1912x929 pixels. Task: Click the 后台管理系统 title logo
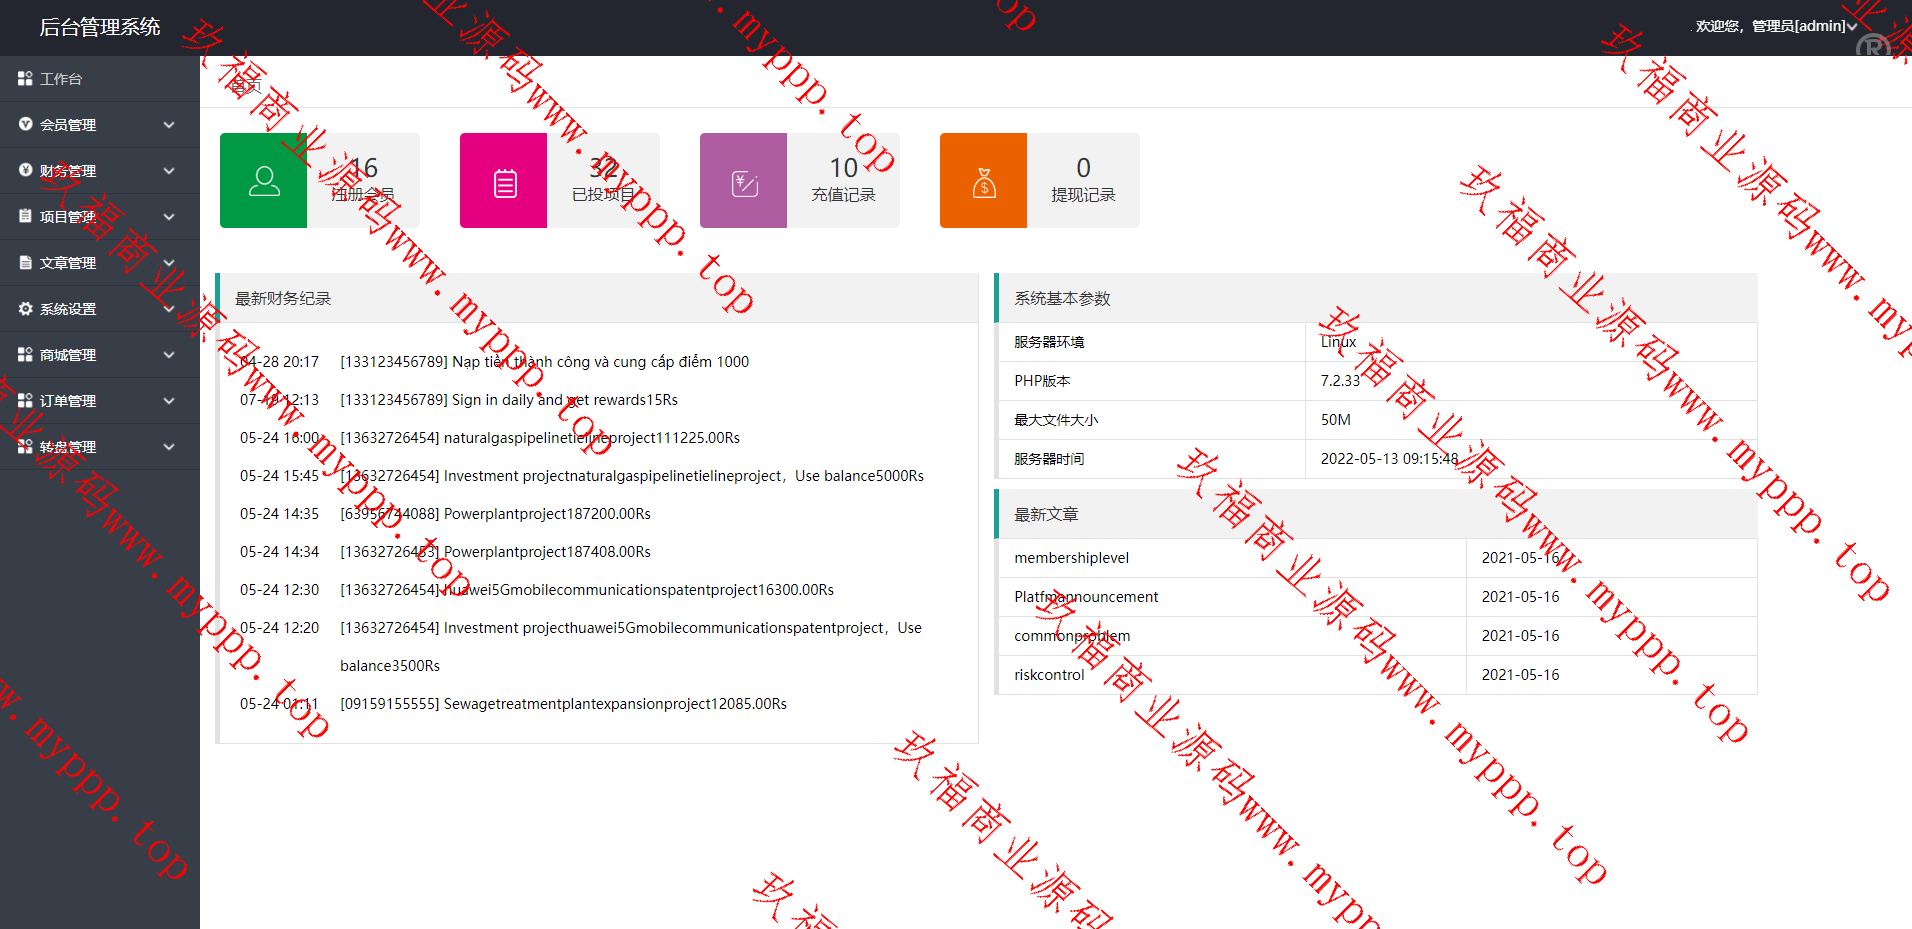(100, 27)
